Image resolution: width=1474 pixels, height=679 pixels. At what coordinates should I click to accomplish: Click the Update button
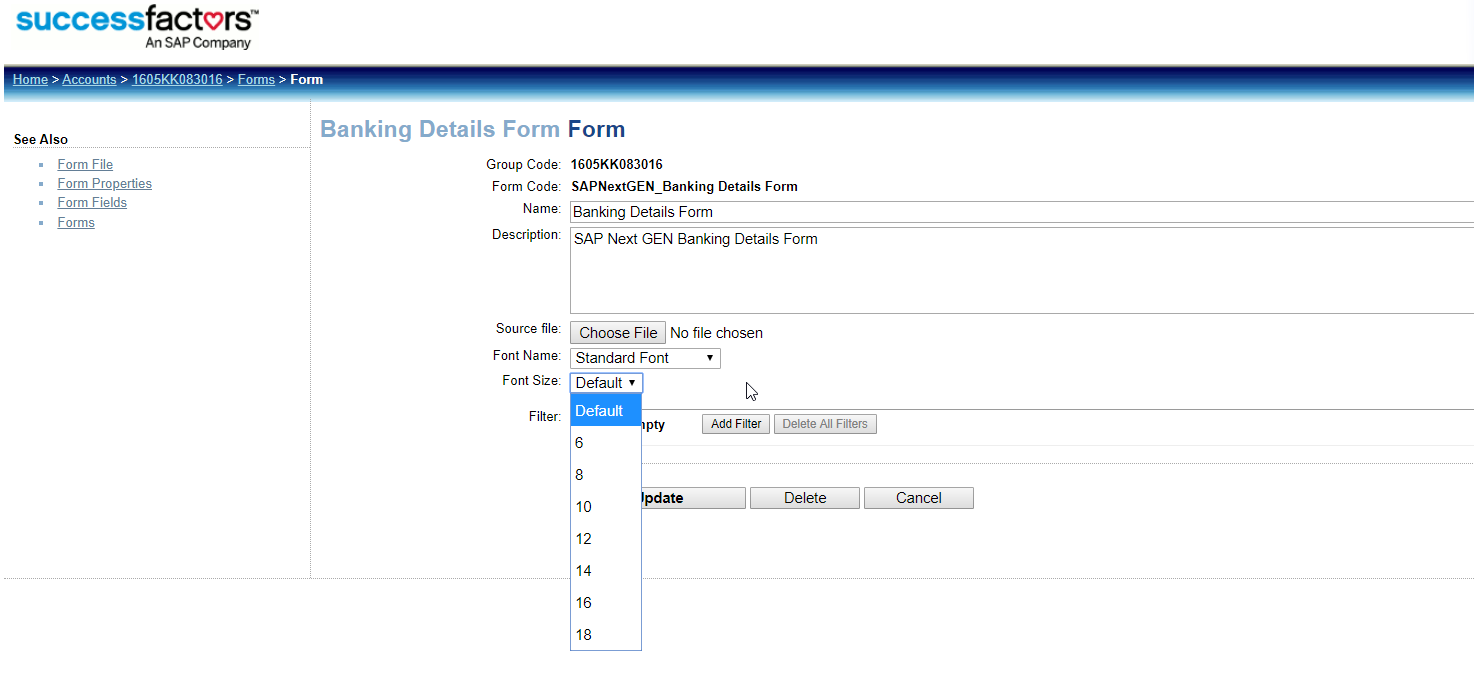(694, 498)
